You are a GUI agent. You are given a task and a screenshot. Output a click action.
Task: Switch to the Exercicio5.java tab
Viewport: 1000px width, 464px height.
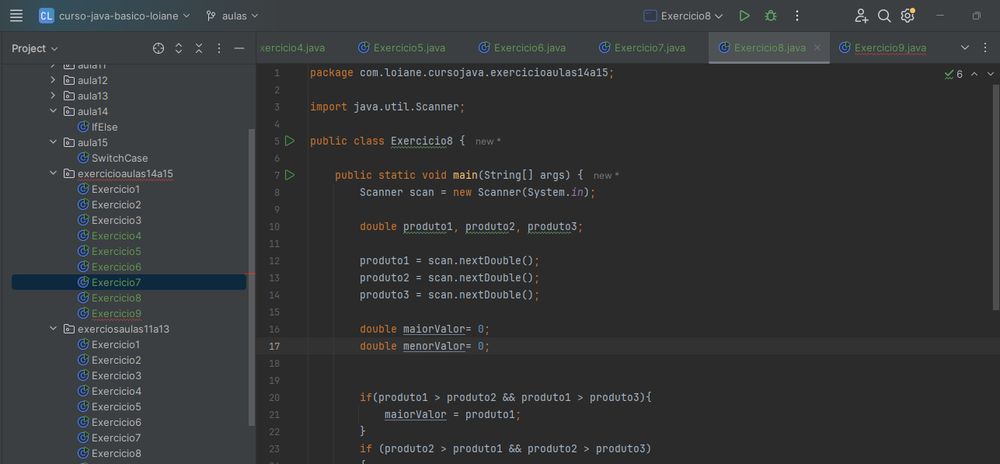coord(401,48)
